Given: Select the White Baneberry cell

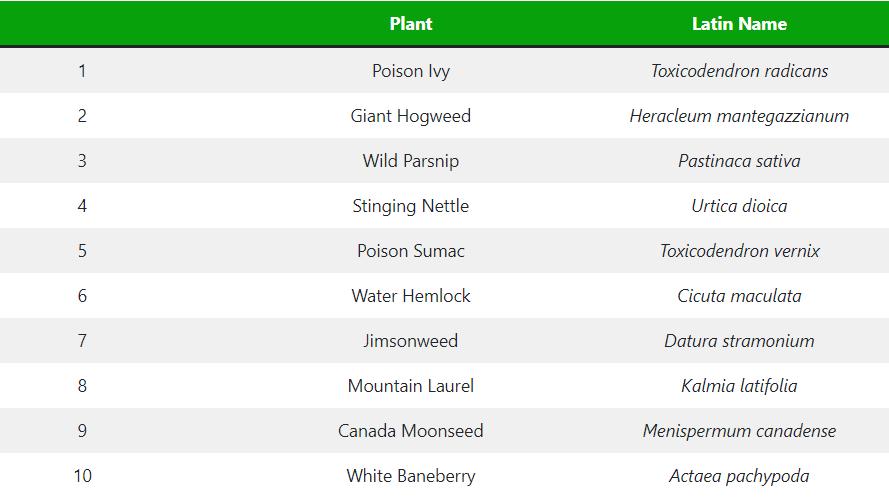Looking at the screenshot, I should (410, 476).
